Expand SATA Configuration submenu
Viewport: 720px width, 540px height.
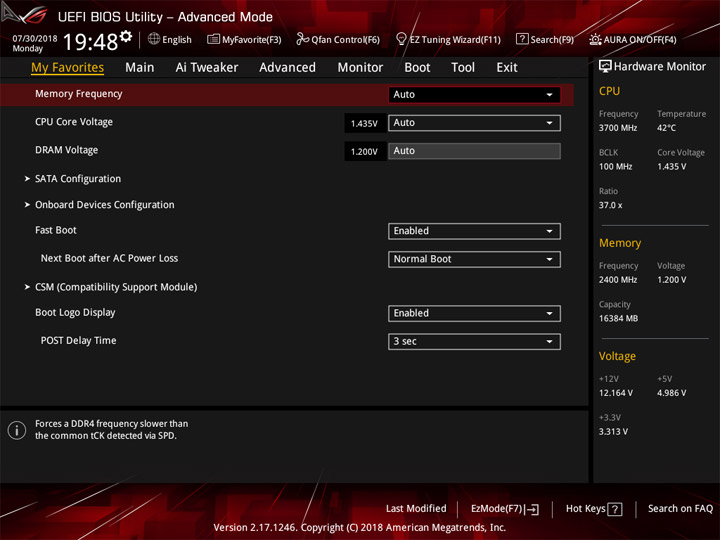(x=78, y=179)
